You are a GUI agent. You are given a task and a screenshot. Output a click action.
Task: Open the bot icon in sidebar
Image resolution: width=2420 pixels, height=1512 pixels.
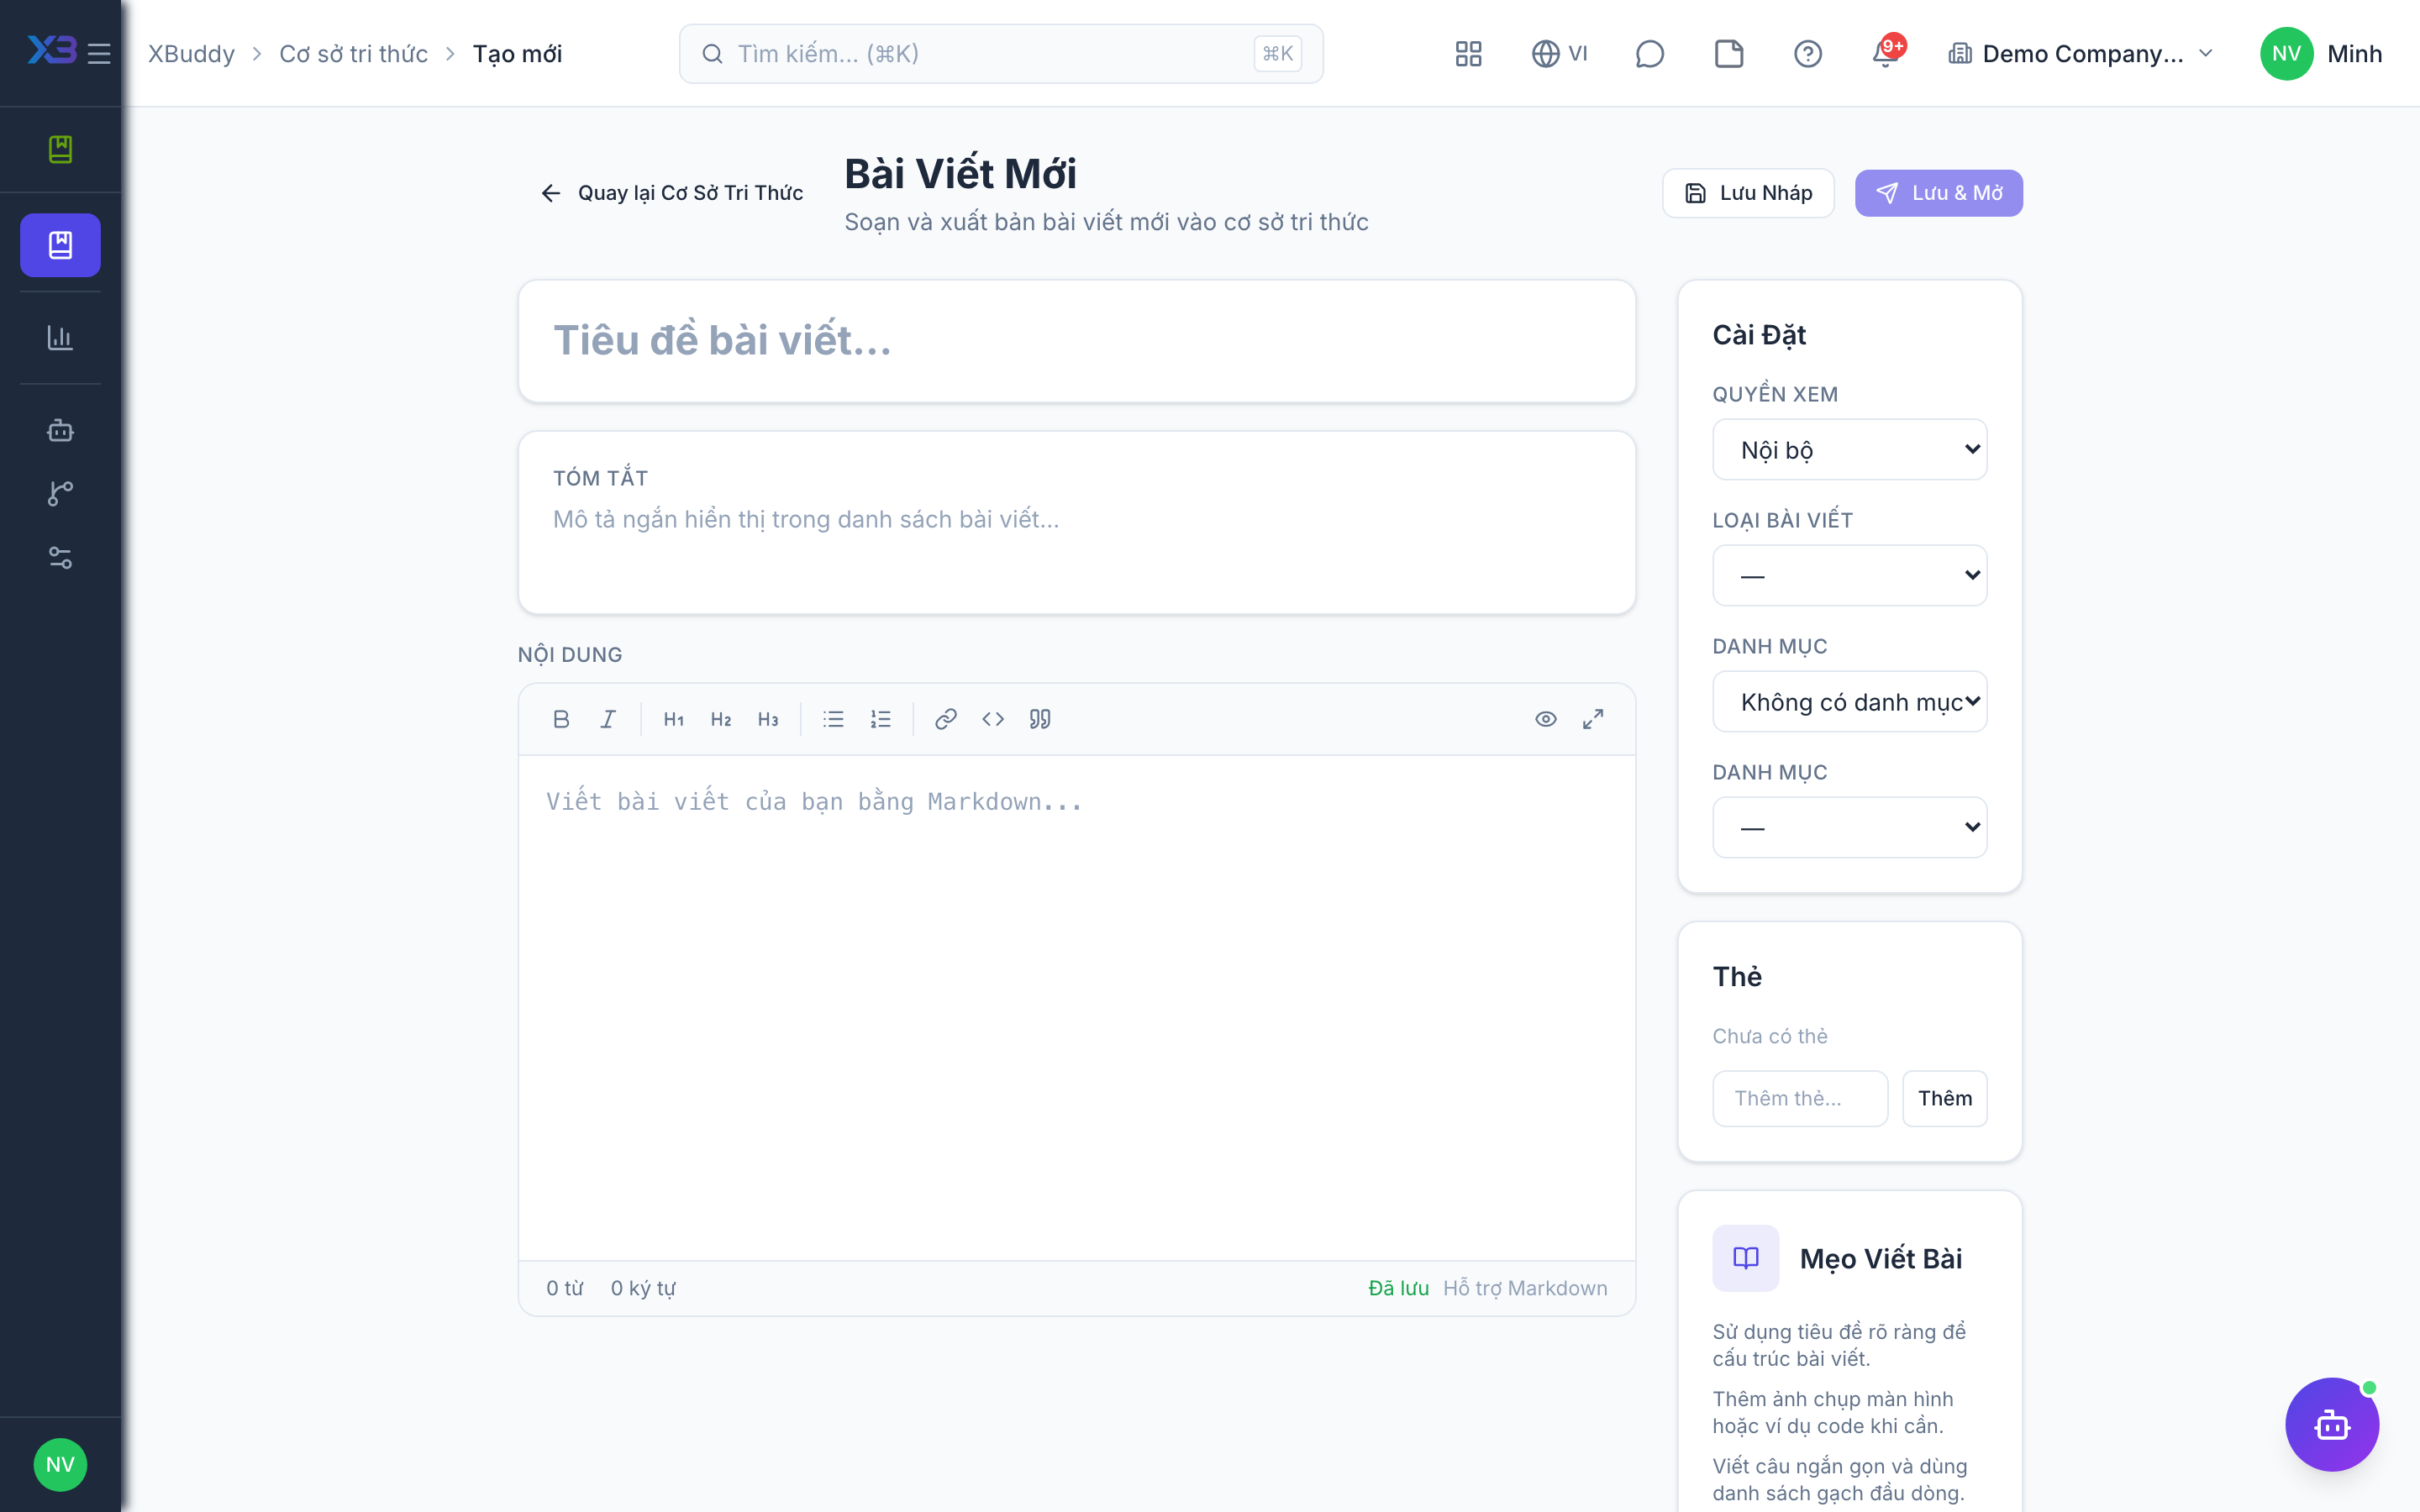tap(60, 430)
